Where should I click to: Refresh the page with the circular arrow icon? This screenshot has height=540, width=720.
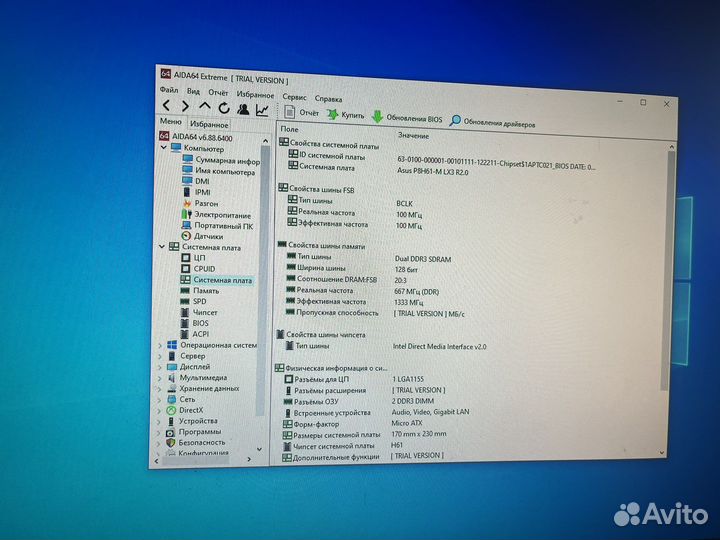click(x=224, y=108)
